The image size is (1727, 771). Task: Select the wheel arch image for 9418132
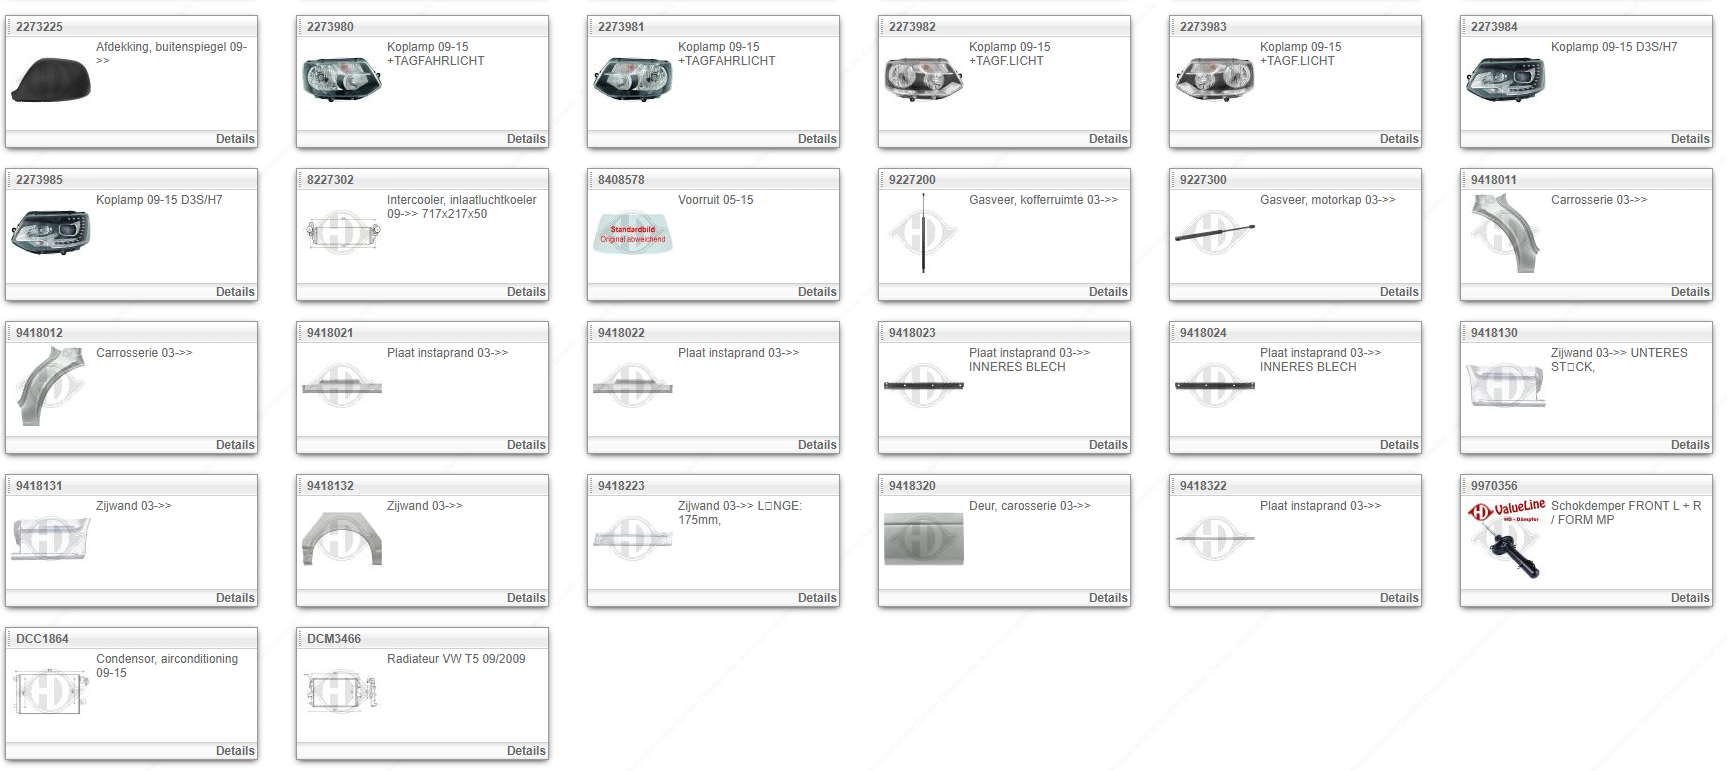pyautogui.click(x=342, y=539)
